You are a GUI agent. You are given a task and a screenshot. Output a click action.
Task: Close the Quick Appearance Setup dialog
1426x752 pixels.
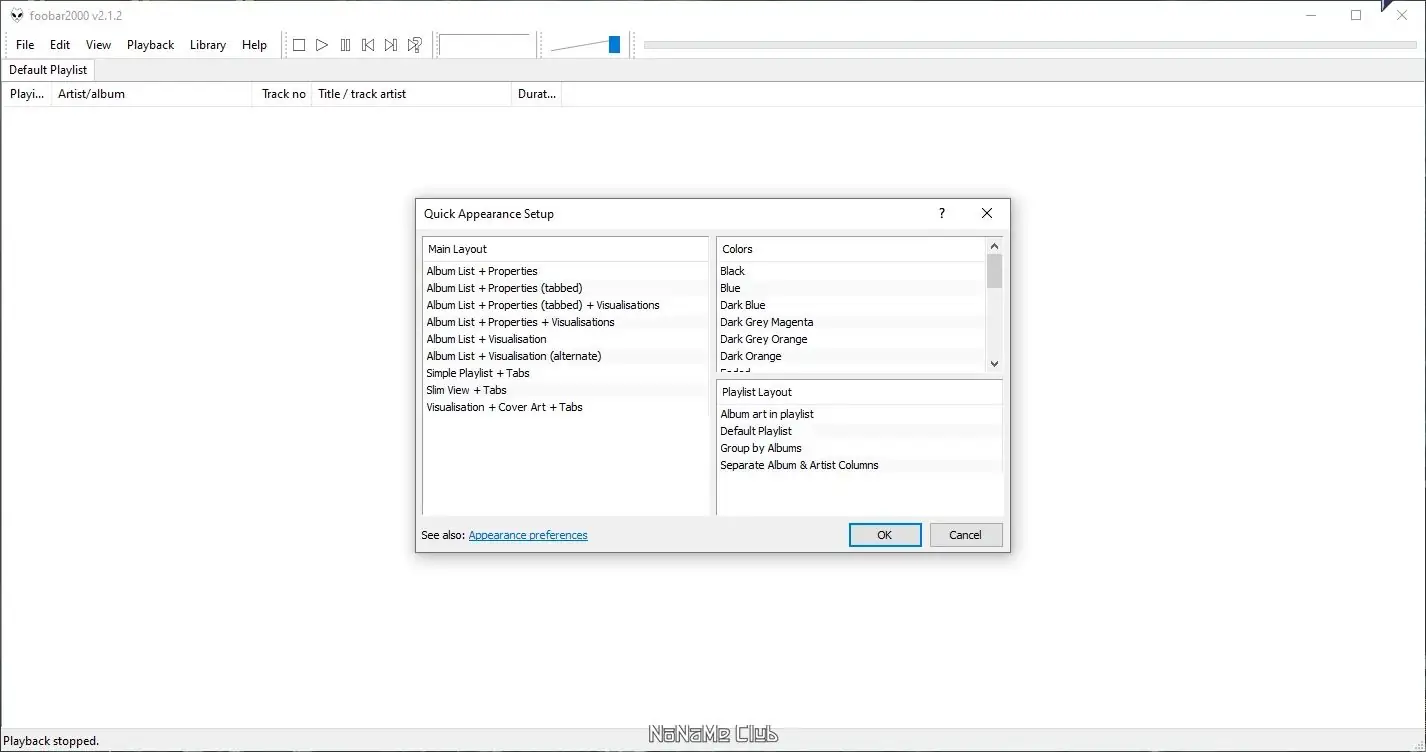(987, 213)
